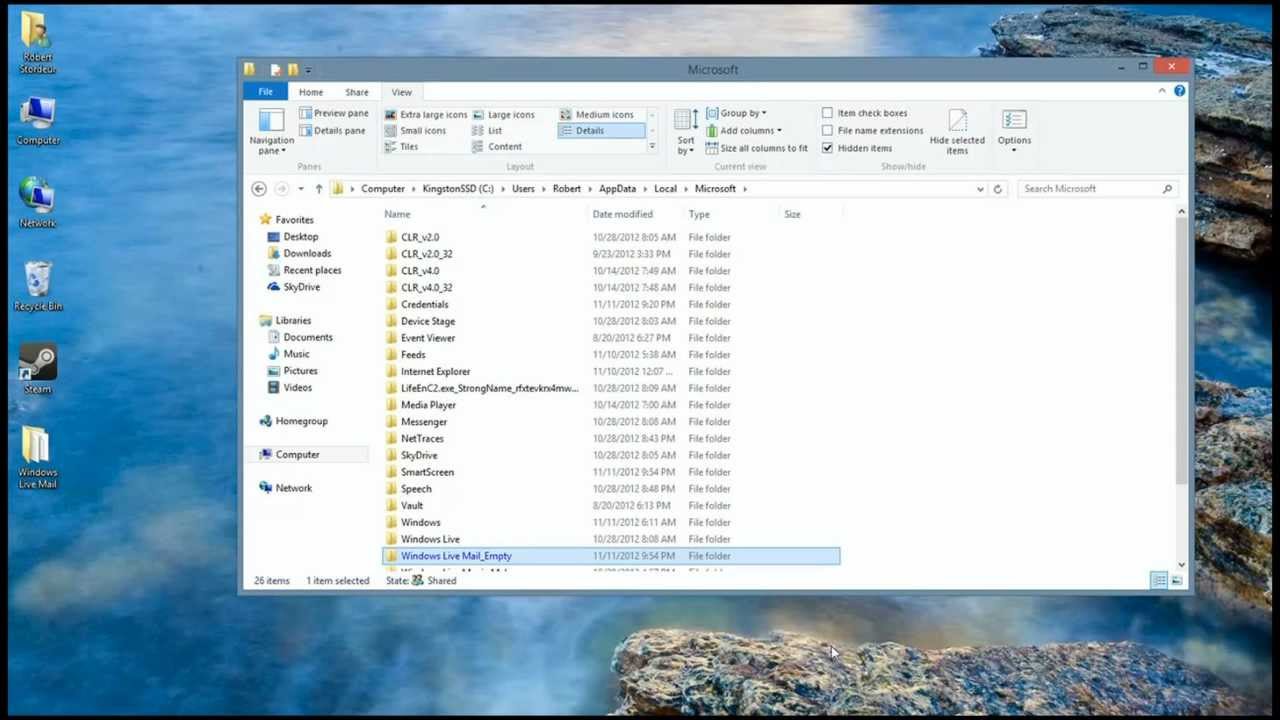This screenshot has width=1280, height=720.
Task: Switch to Share ribbon tab
Action: 356,92
